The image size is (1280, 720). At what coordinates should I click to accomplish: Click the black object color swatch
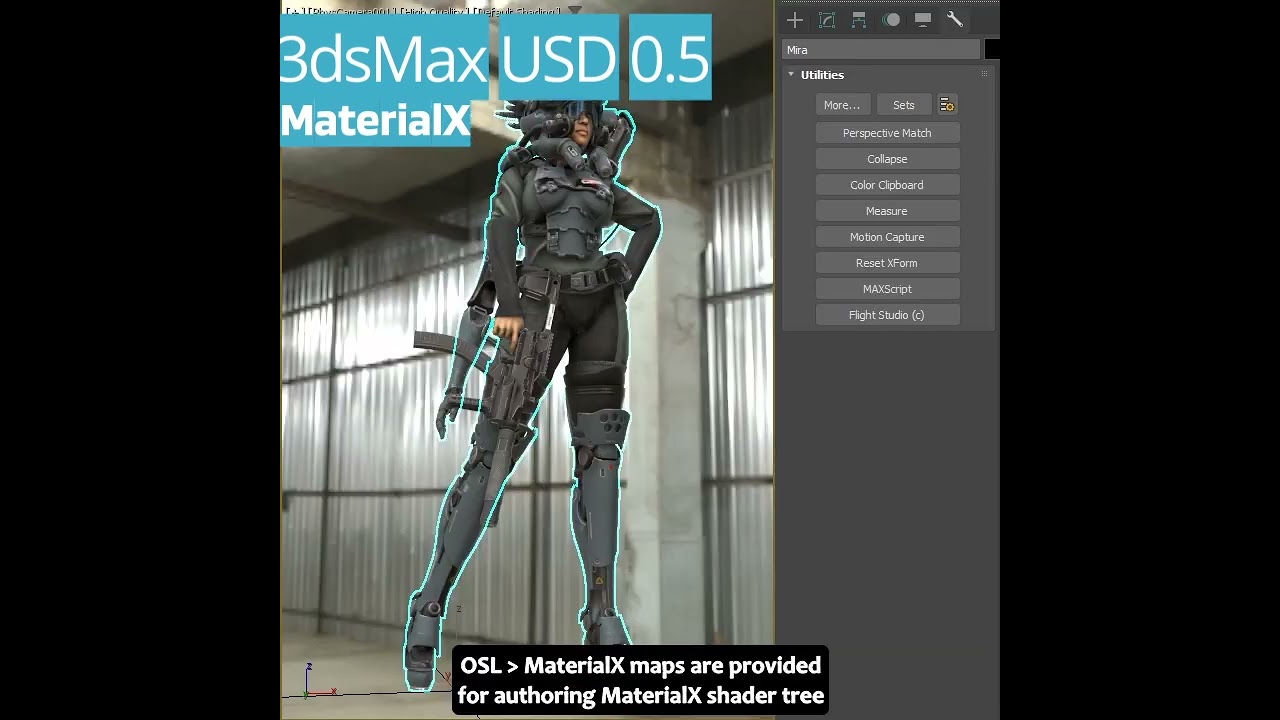coord(992,50)
